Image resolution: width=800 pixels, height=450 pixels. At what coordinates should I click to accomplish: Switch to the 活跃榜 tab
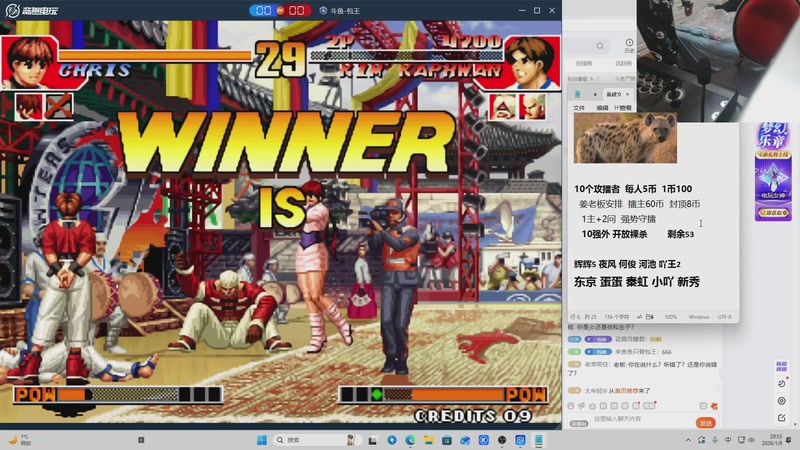(x=623, y=64)
